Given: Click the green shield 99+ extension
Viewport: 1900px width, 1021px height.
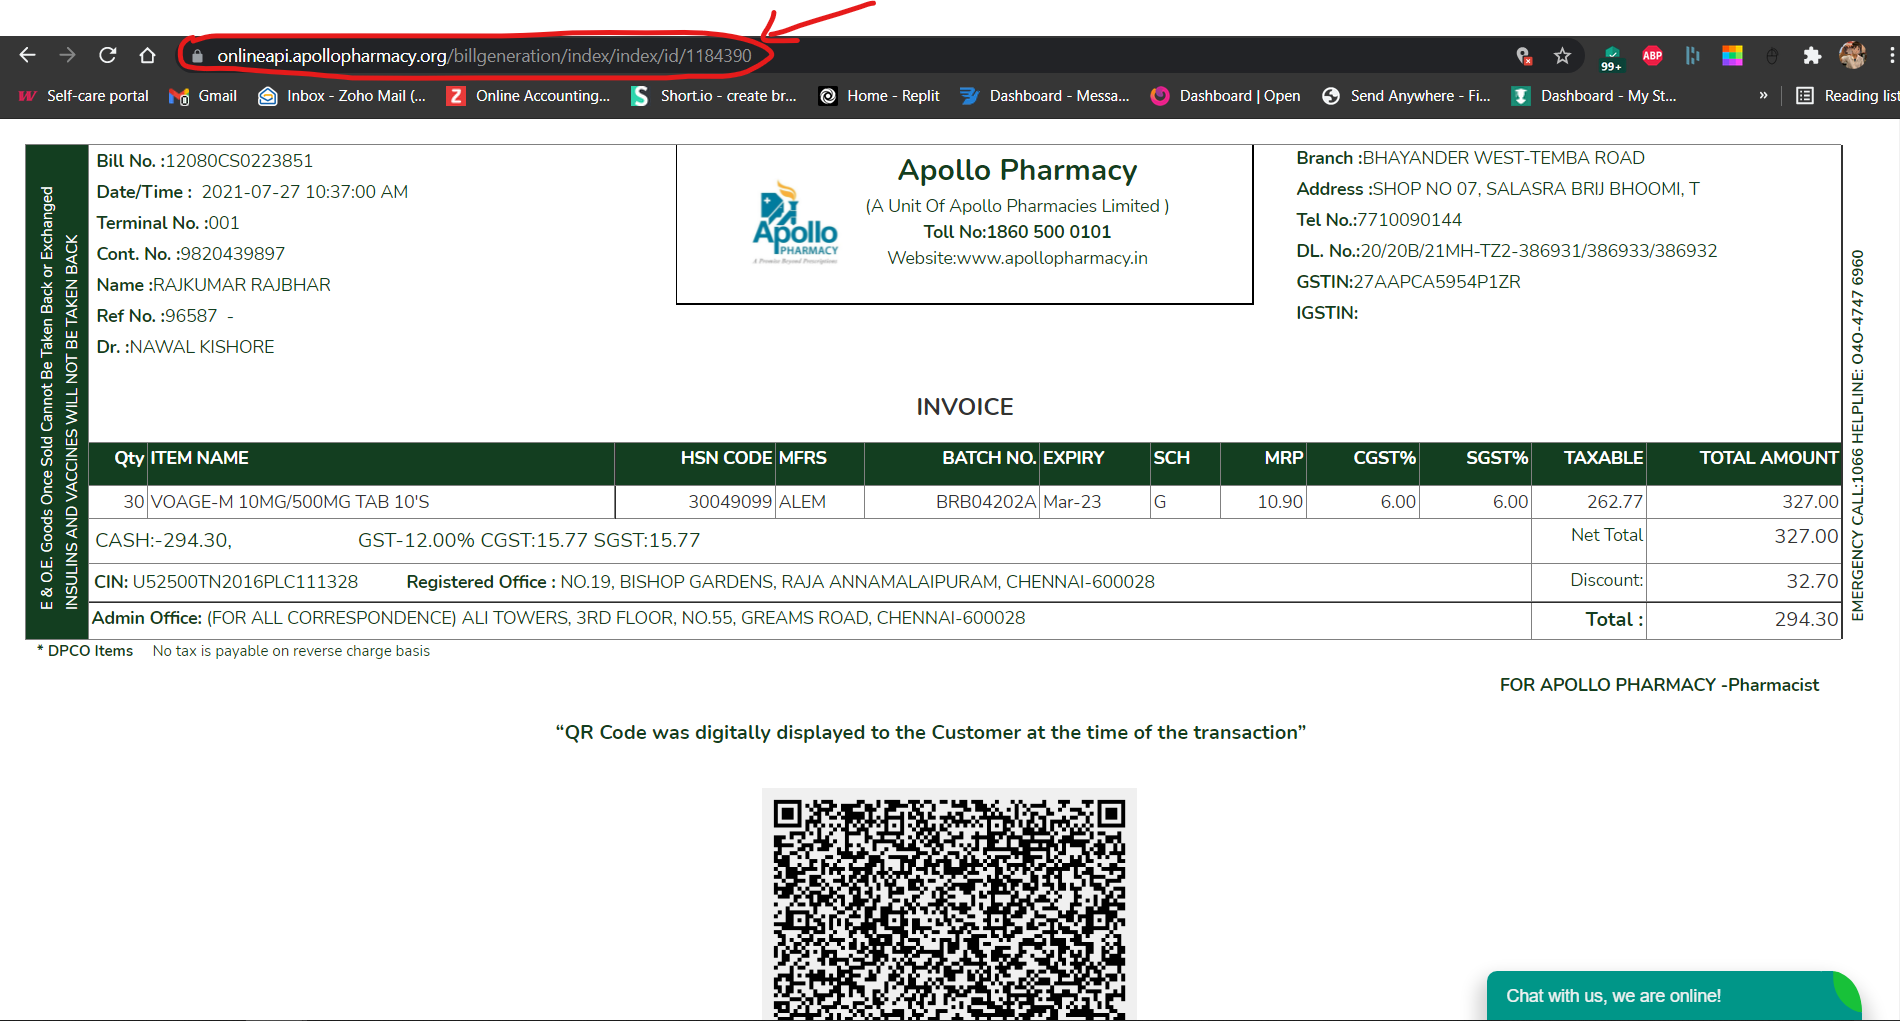Looking at the screenshot, I should click(x=1611, y=57).
